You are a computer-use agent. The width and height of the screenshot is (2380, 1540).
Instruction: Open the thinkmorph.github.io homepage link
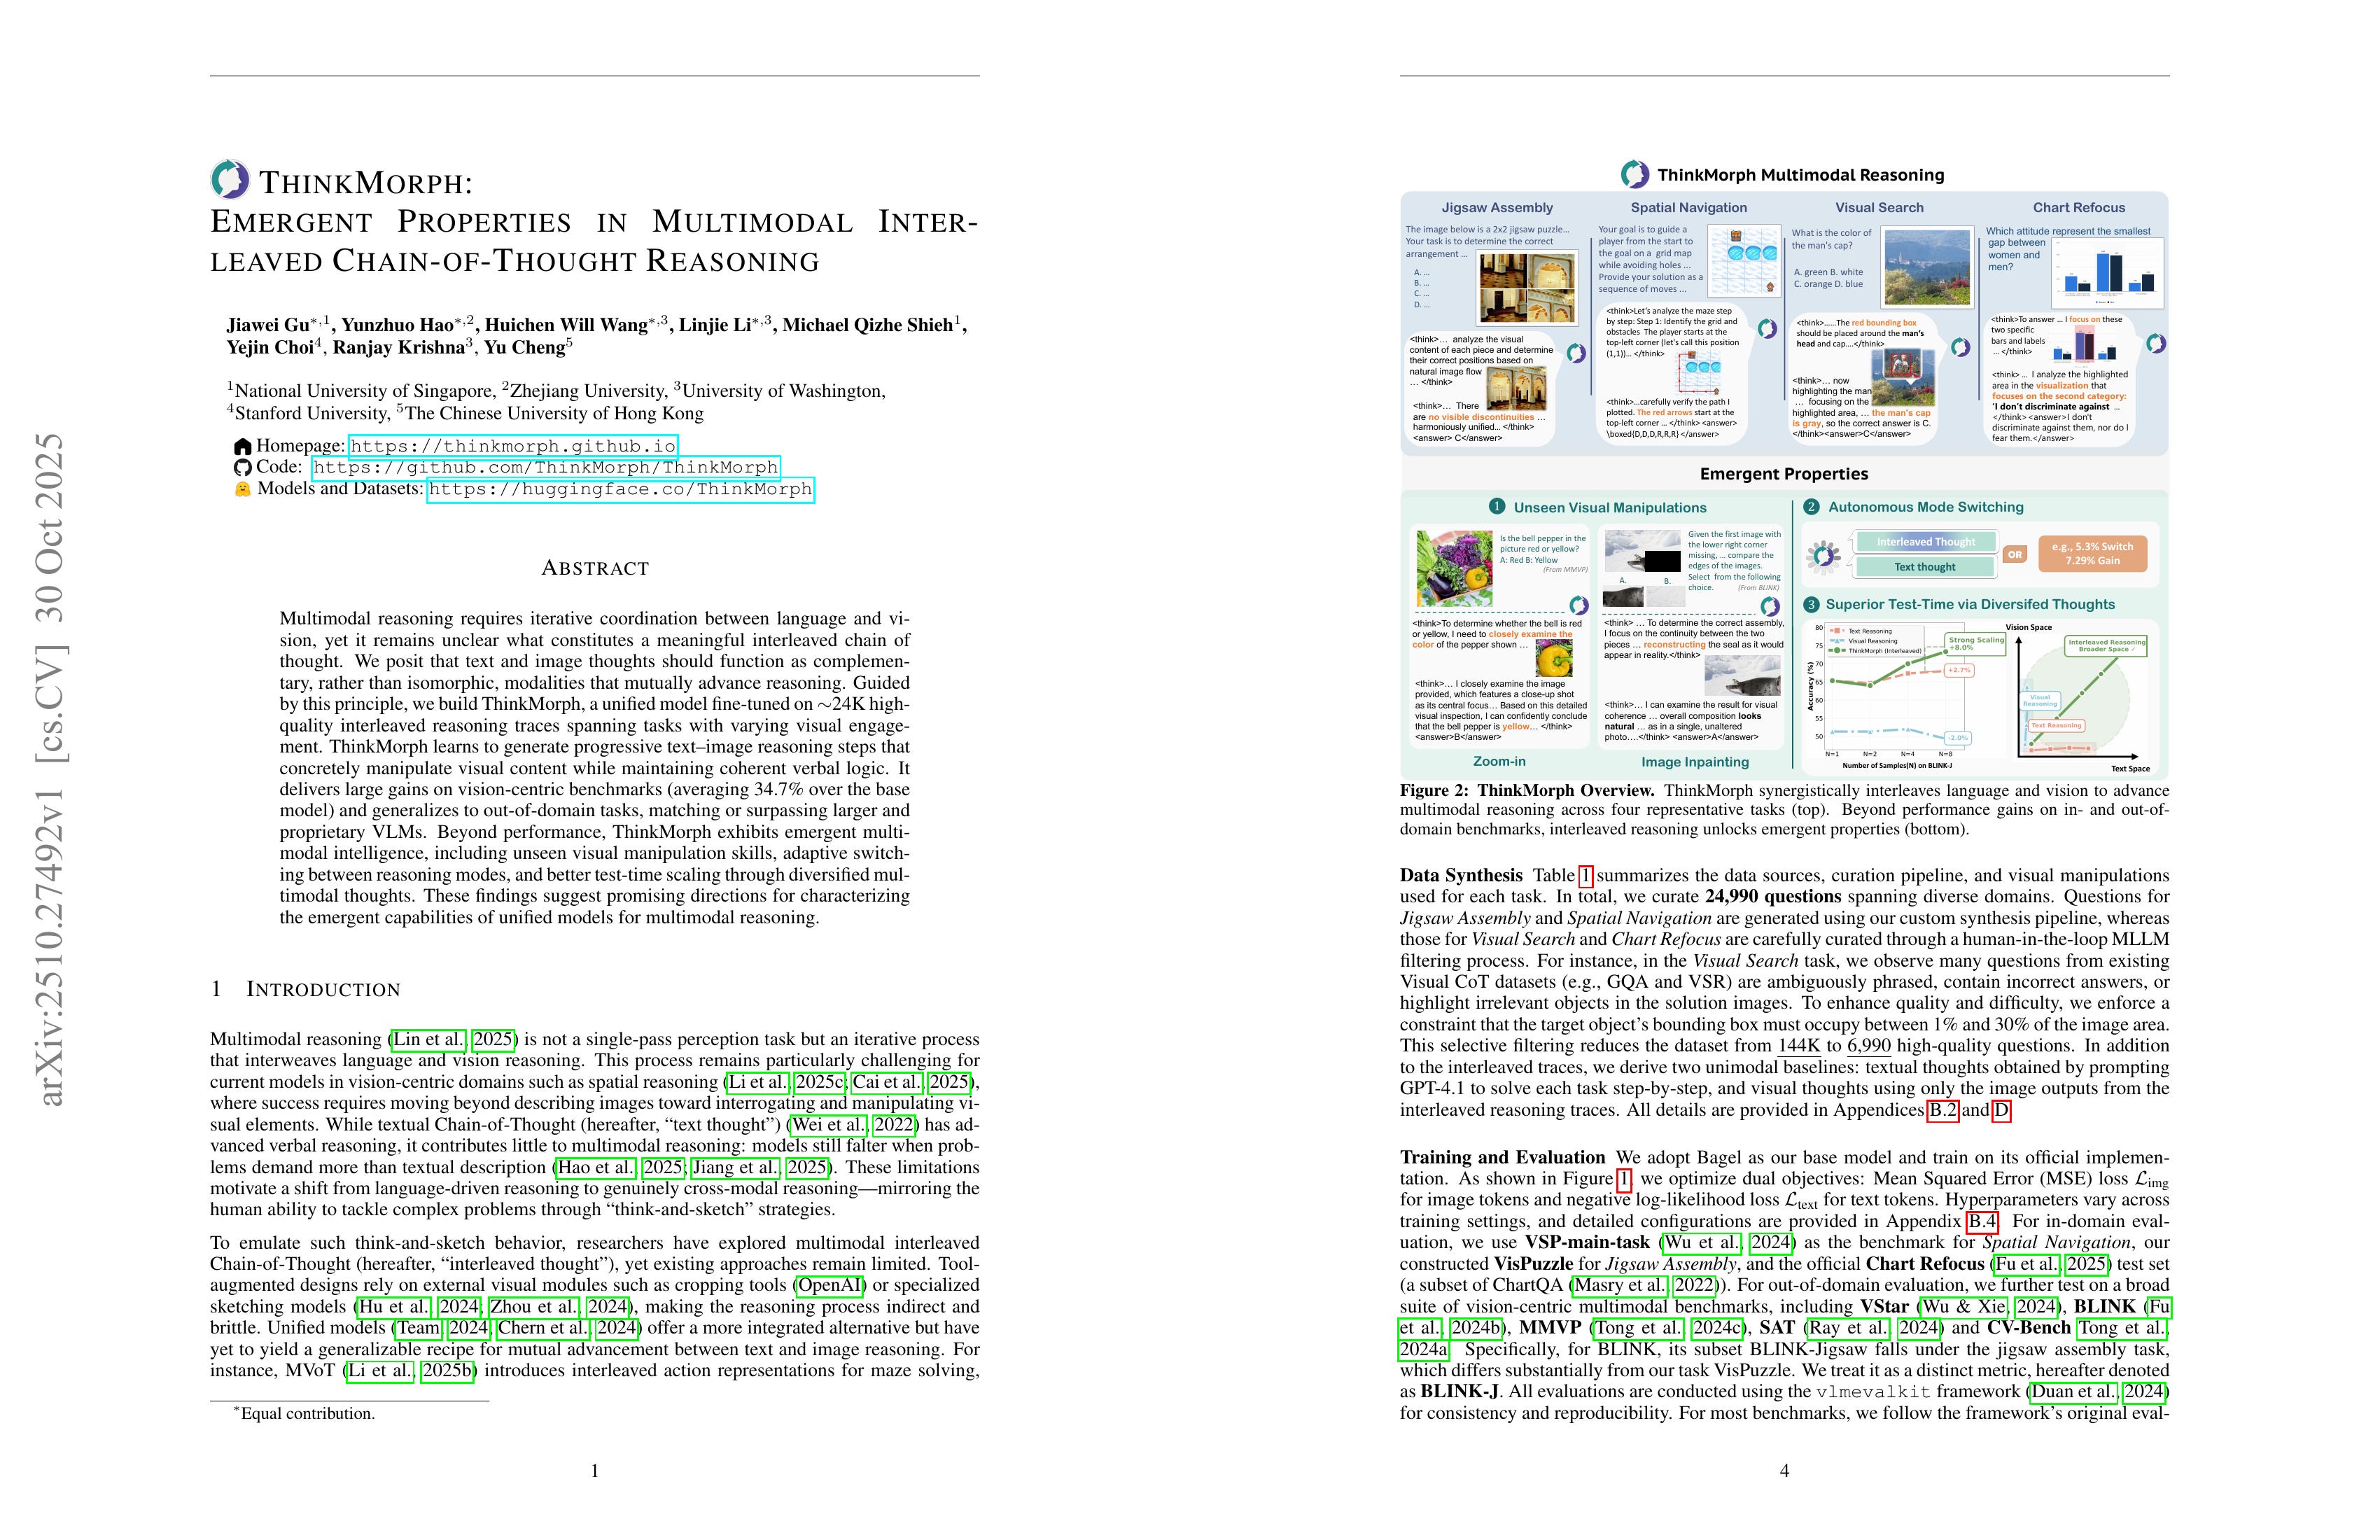(x=513, y=446)
